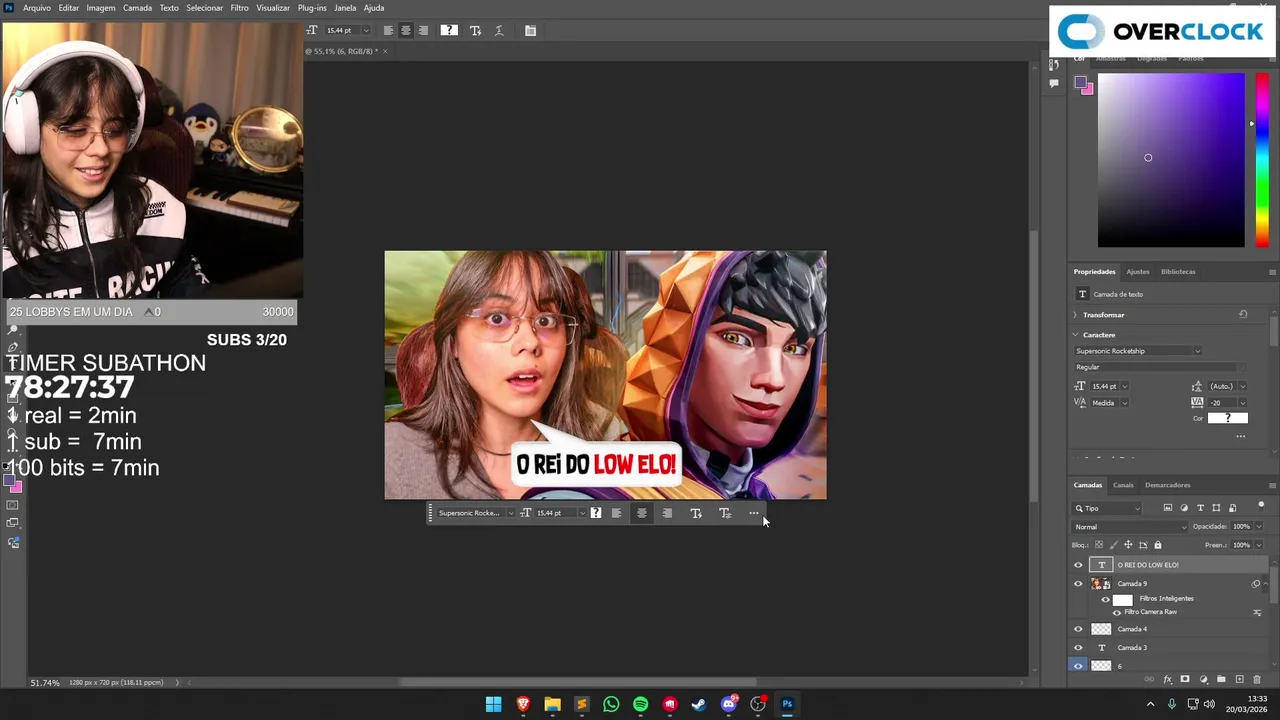
Task: Open Camera Raw filter blending options icon
Action: click(x=1257, y=612)
